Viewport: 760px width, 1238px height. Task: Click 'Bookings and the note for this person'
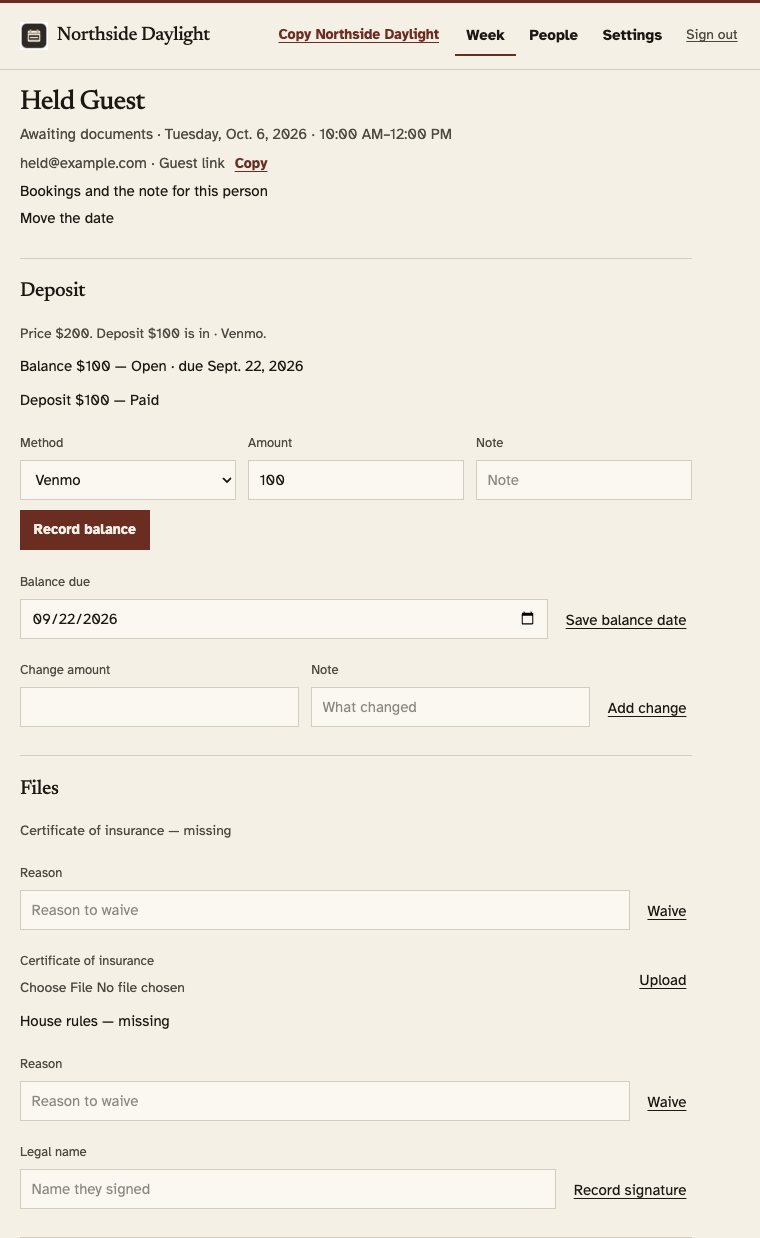(x=144, y=191)
